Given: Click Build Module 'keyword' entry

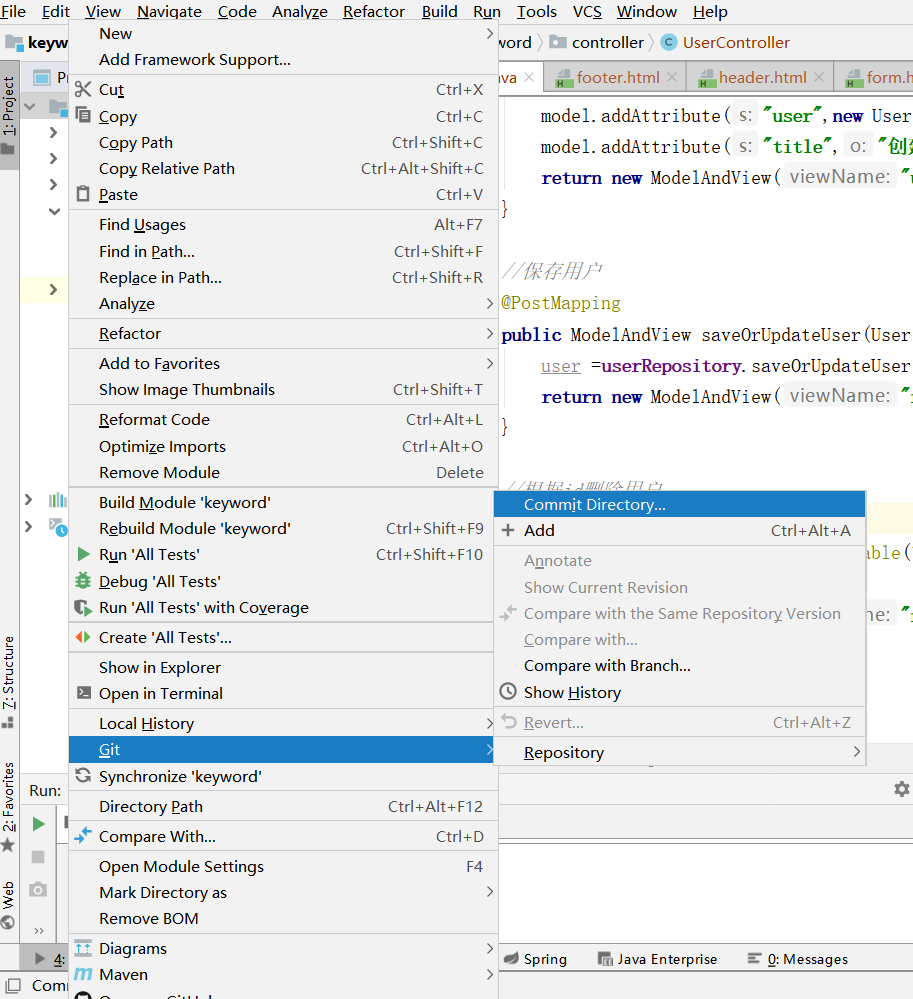Looking at the screenshot, I should tap(283, 502).
